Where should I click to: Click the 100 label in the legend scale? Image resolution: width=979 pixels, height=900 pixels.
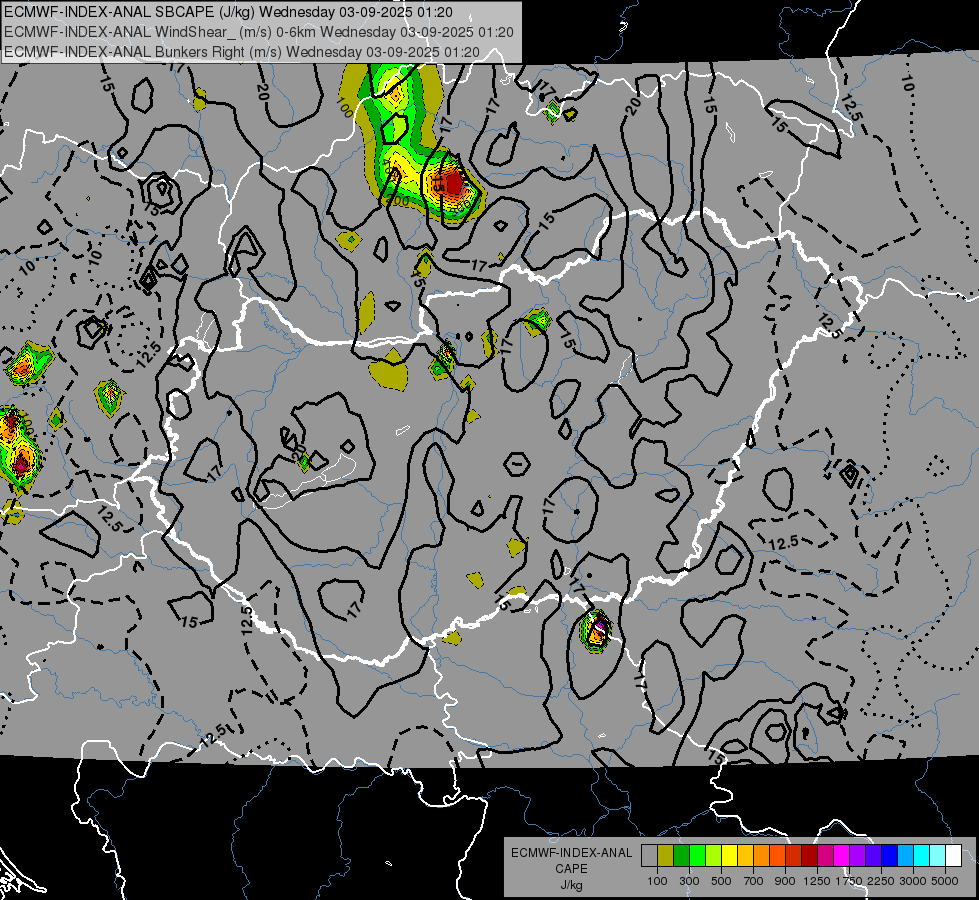657,881
